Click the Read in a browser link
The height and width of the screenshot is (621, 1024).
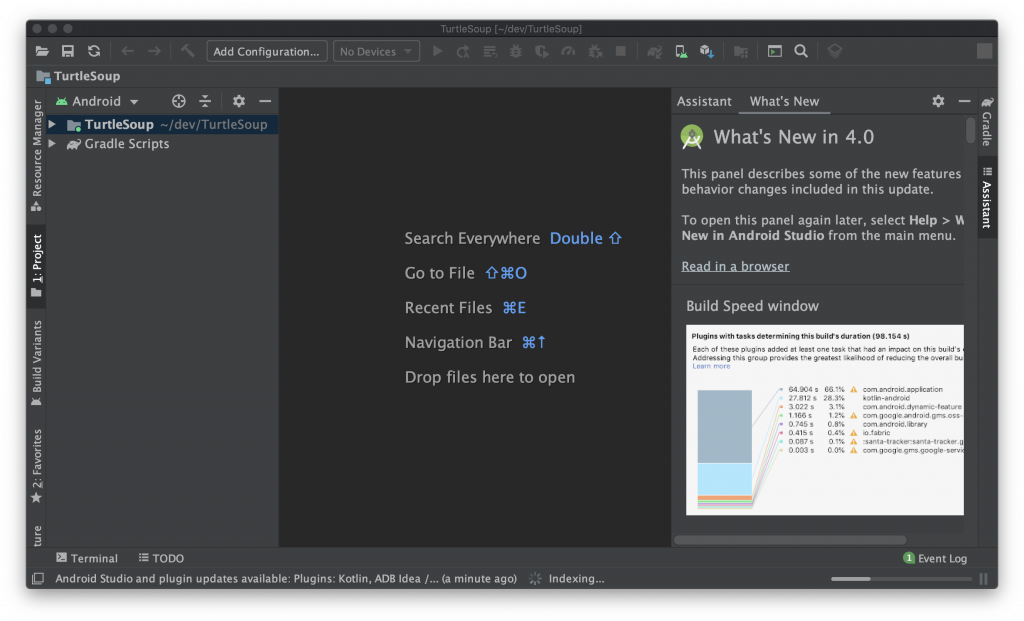(x=735, y=266)
